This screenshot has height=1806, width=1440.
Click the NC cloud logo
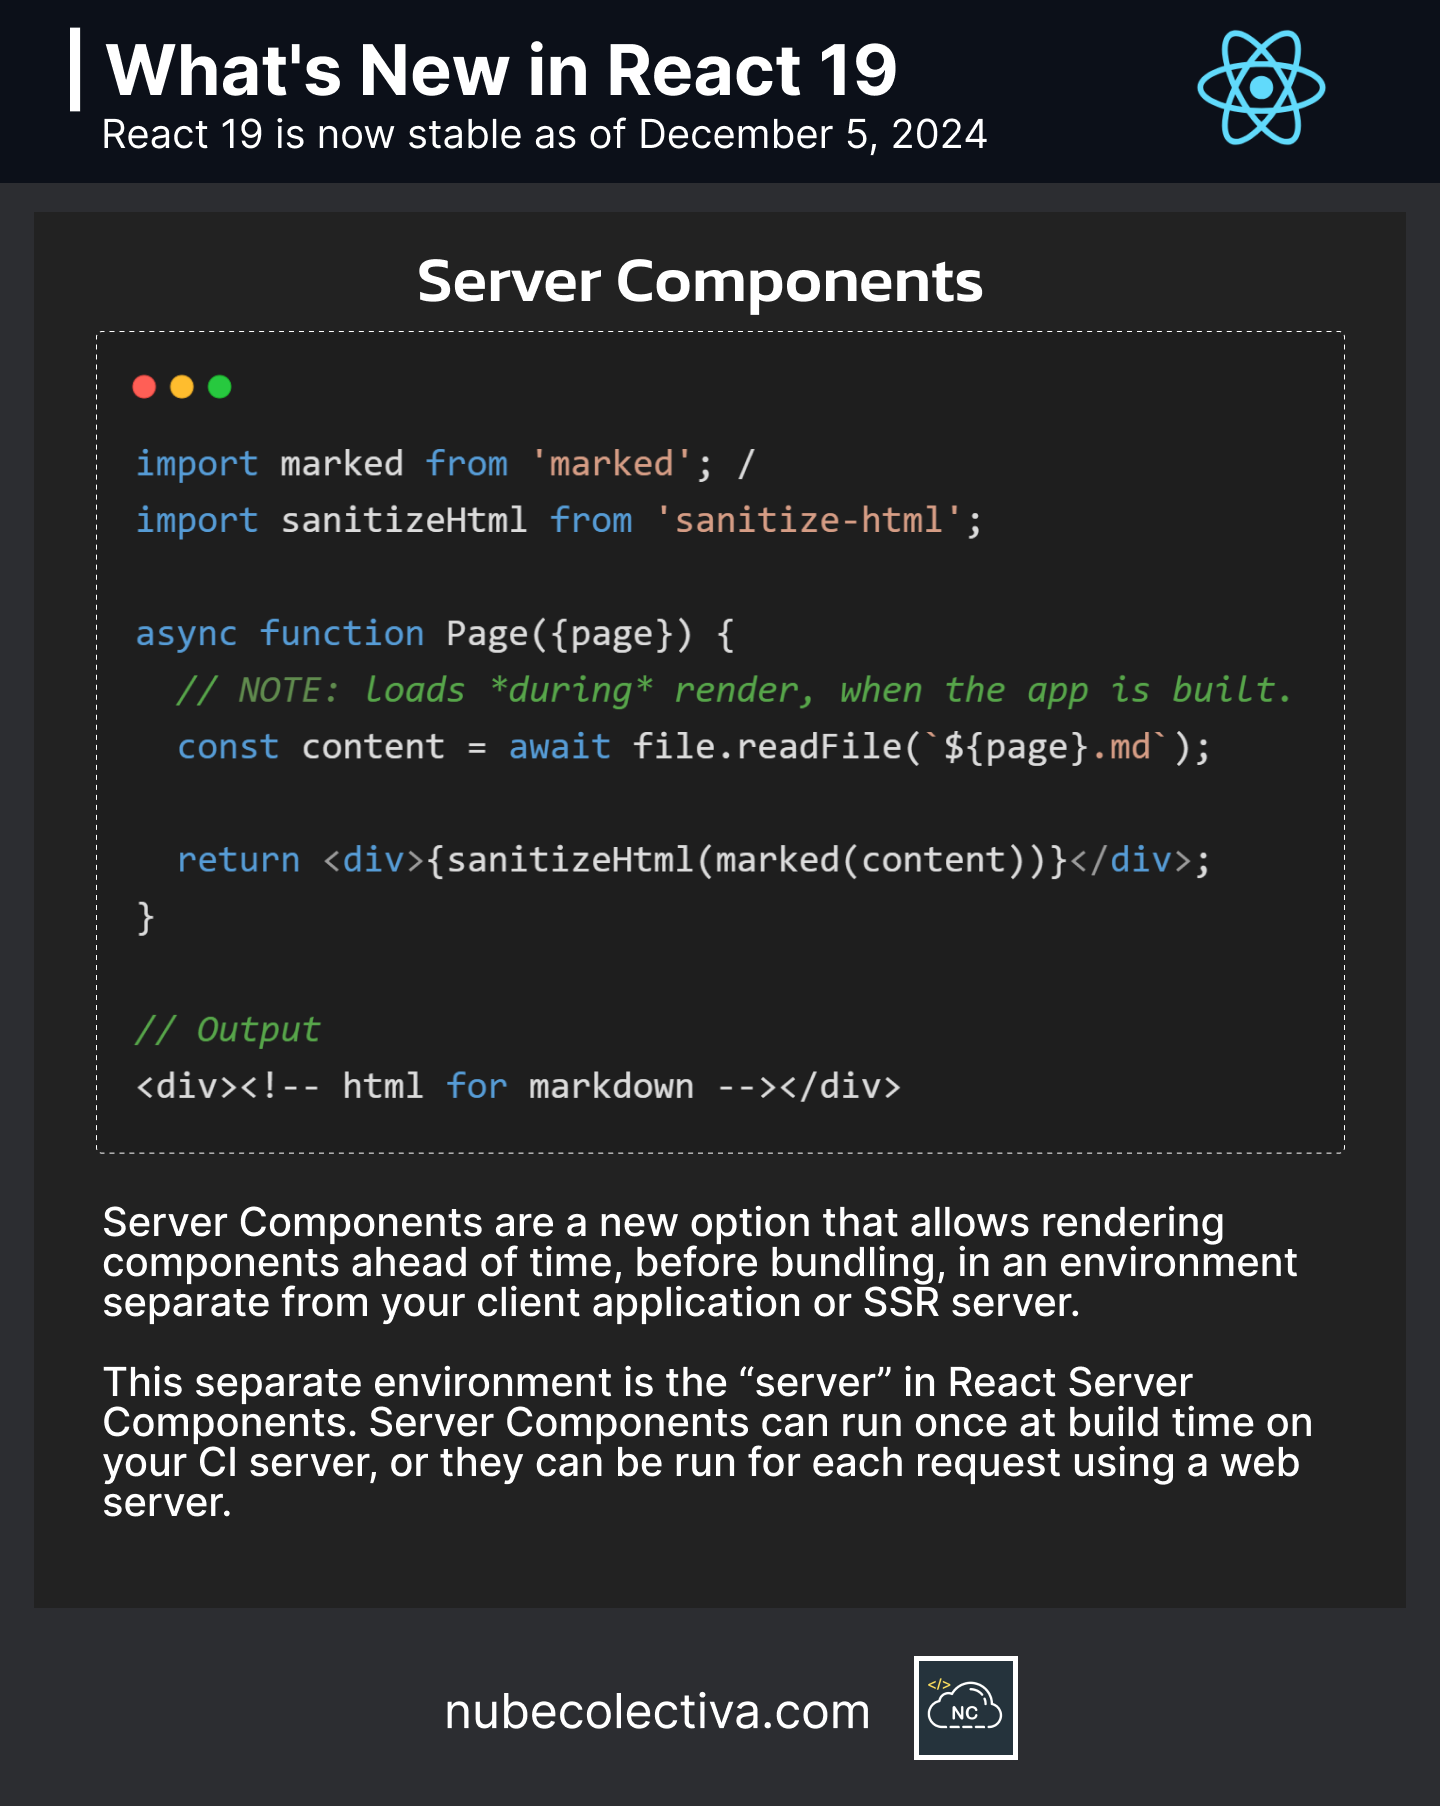coord(965,1708)
